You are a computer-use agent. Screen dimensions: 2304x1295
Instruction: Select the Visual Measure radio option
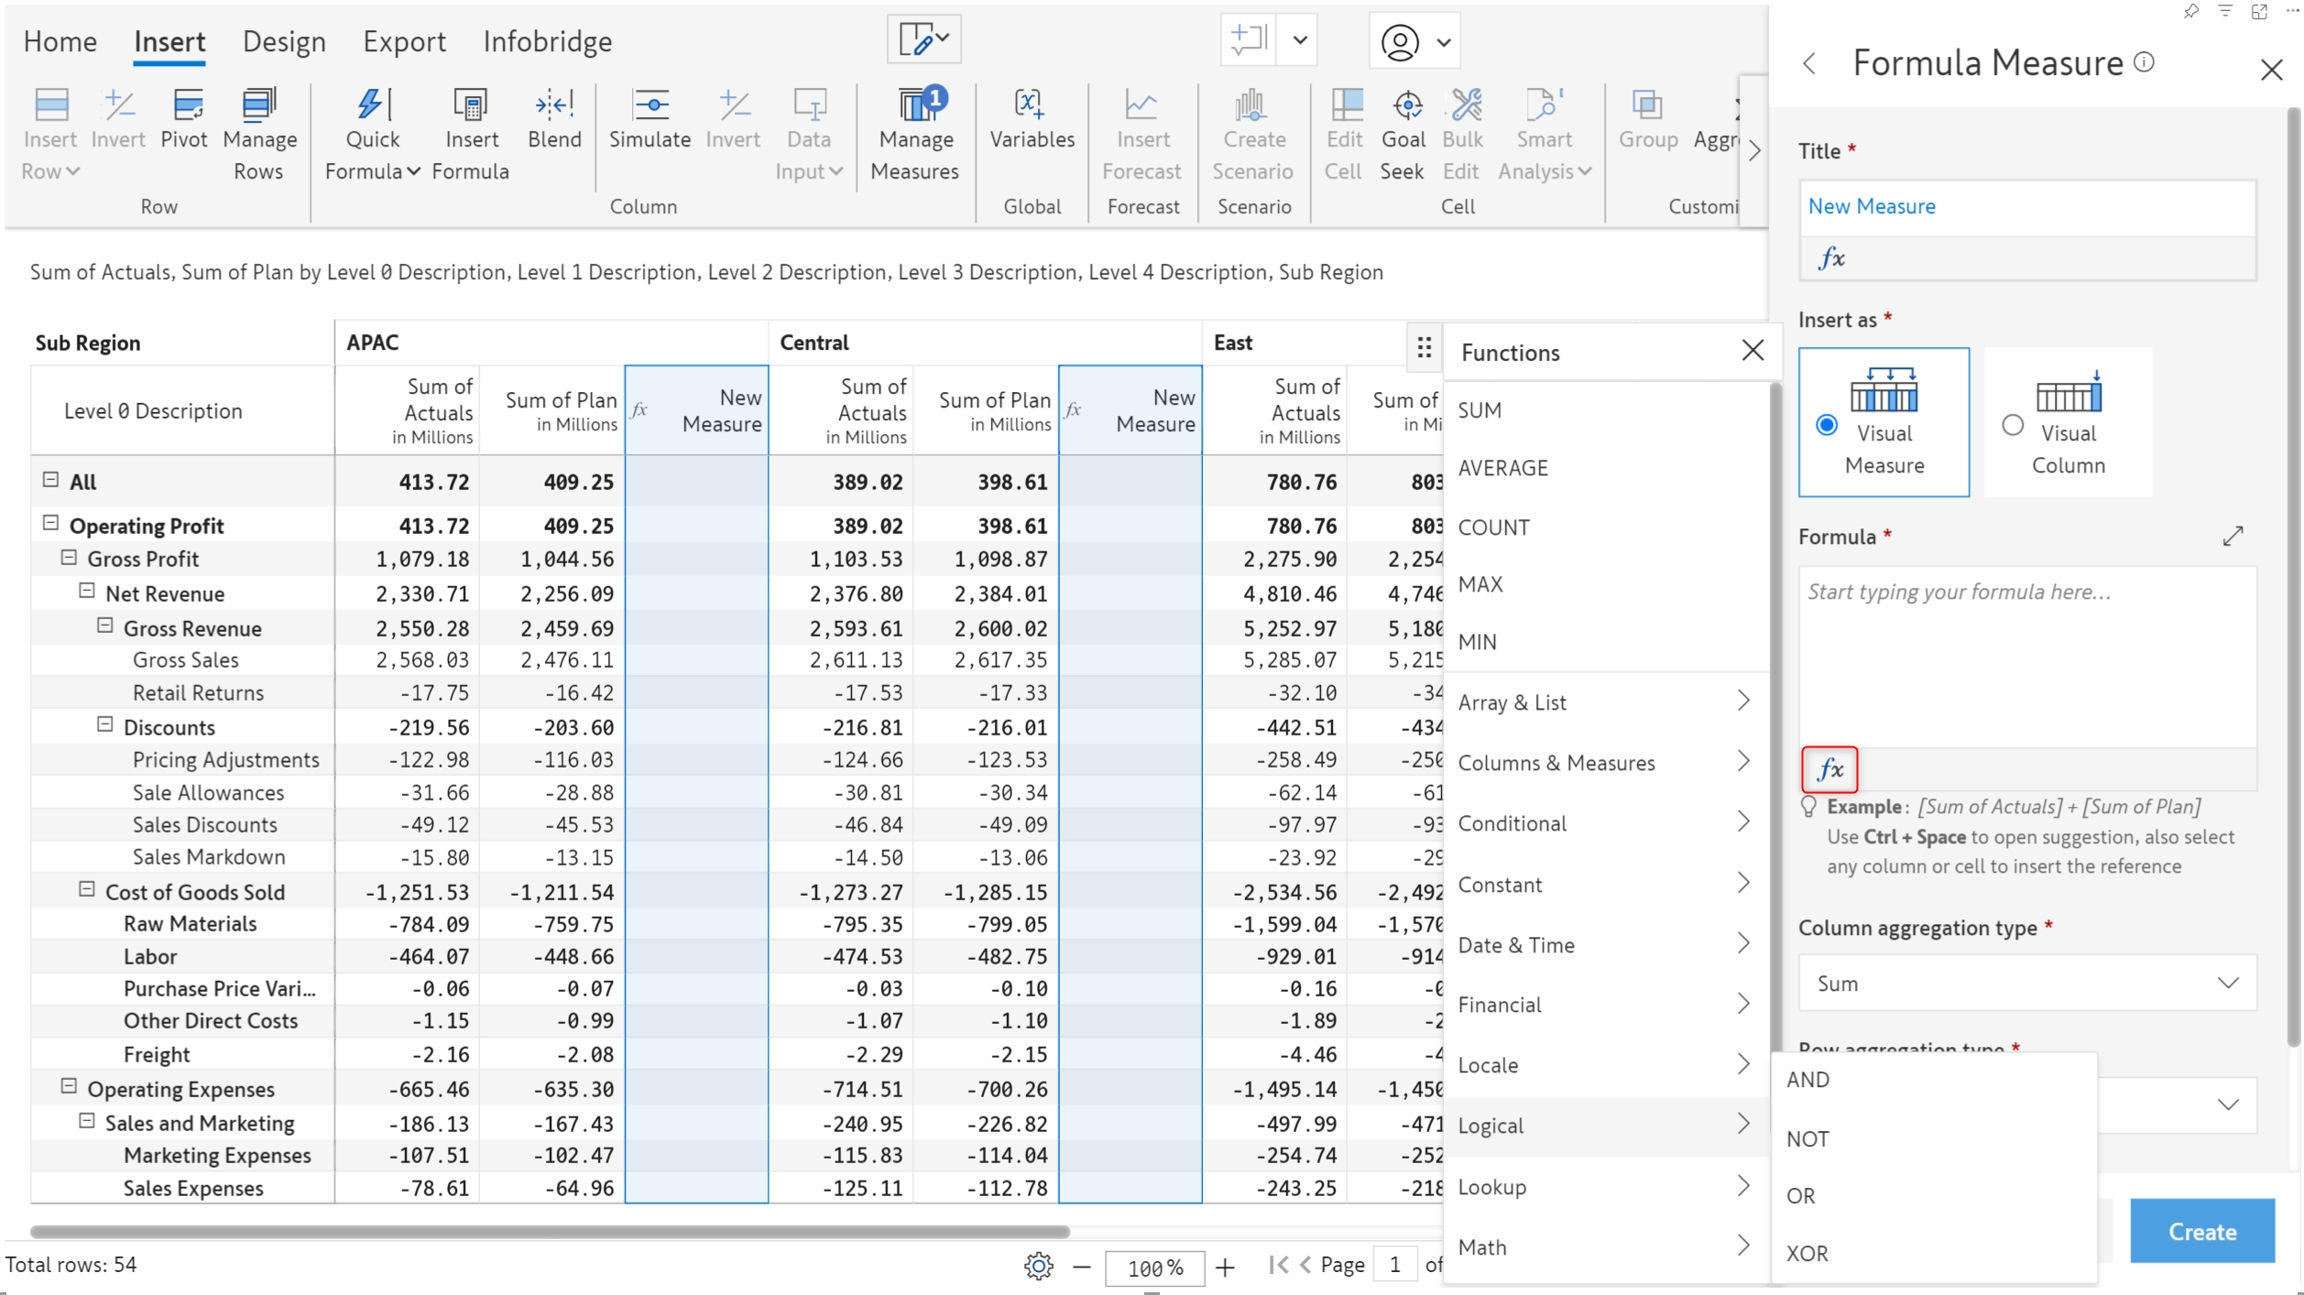(x=1827, y=425)
